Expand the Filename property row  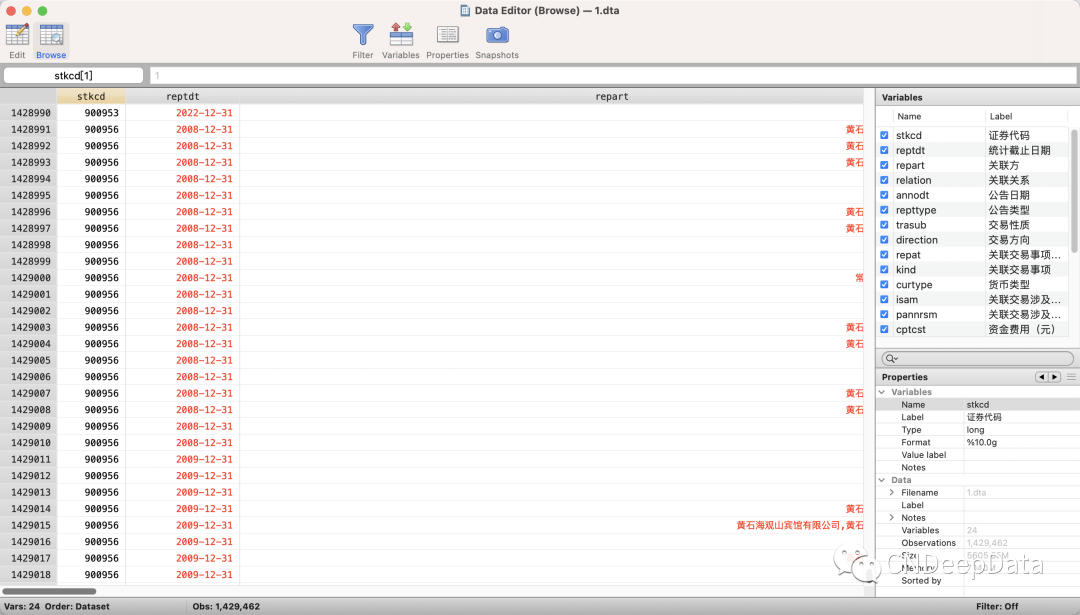[x=892, y=492]
